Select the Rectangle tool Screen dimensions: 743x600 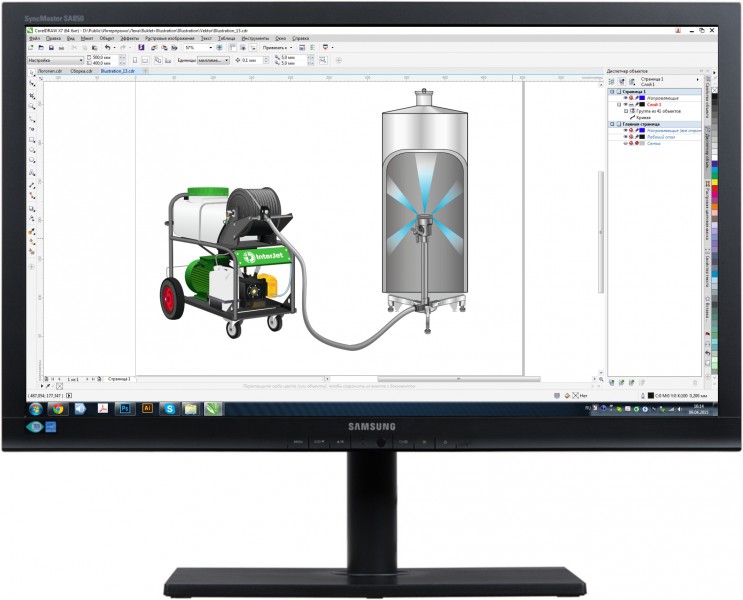tap(32, 140)
